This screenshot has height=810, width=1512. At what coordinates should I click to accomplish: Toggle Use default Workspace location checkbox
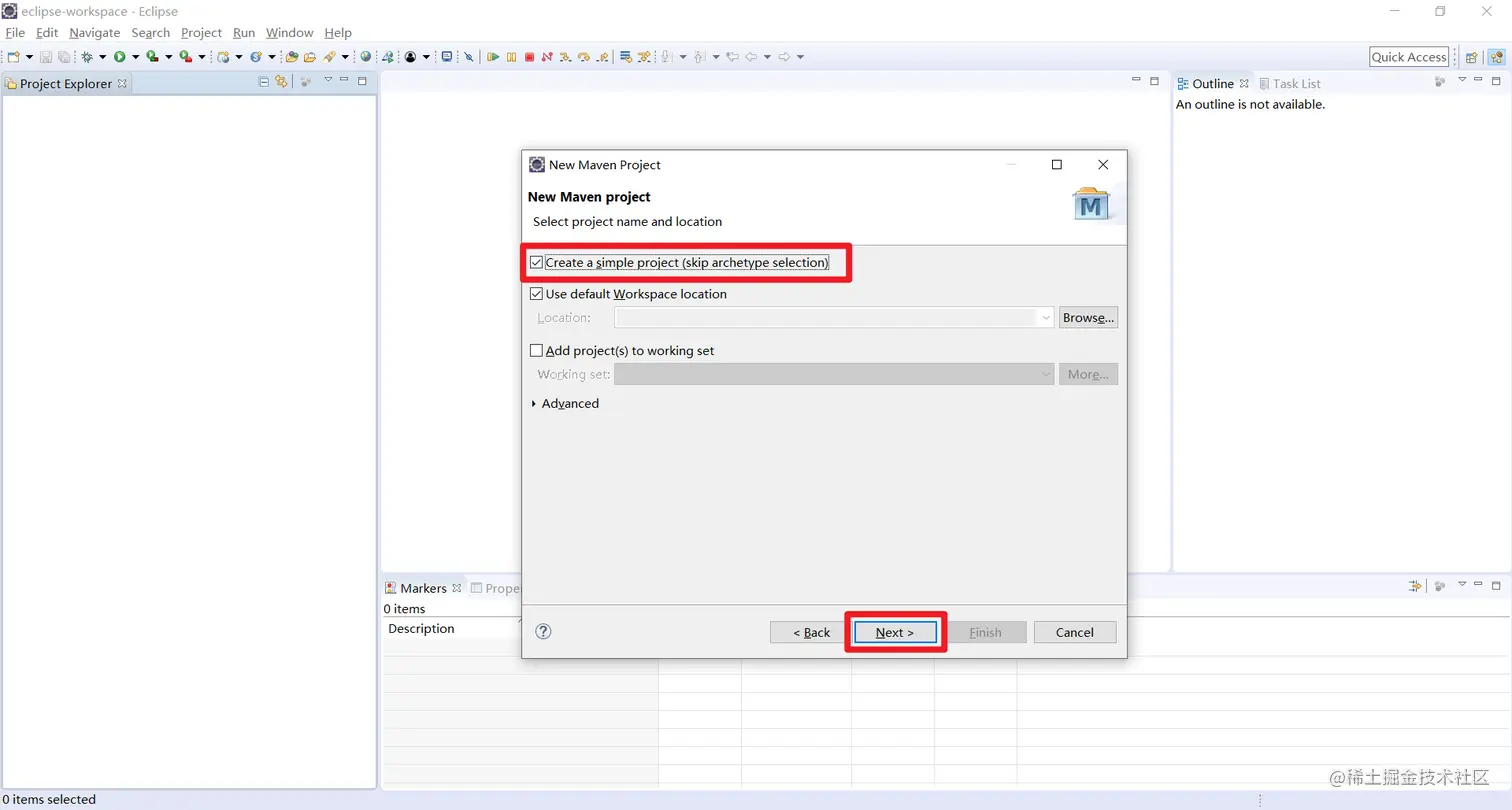click(537, 294)
